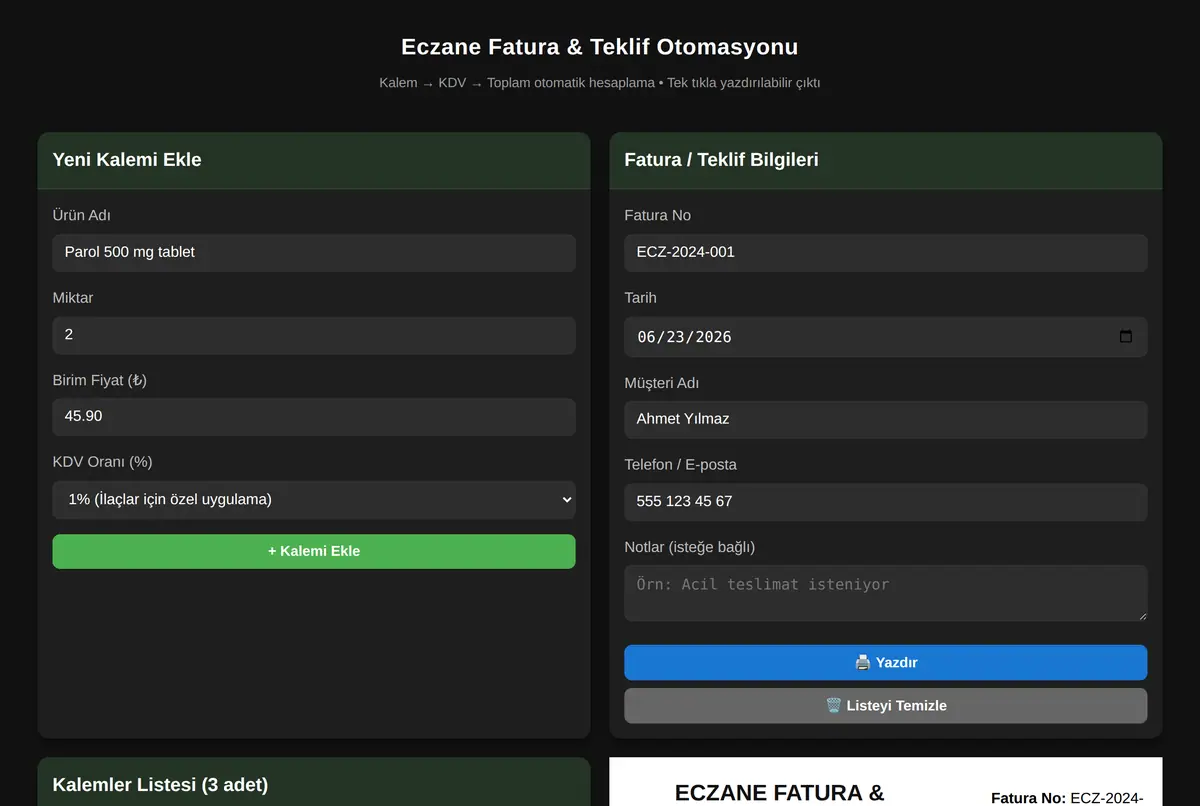Click the Kalemler Listesi (3 adet) heading
Image resolution: width=1200 pixels, height=806 pixels.
[160, 785]
